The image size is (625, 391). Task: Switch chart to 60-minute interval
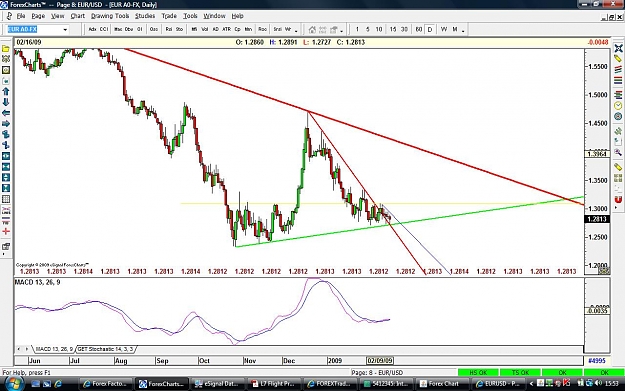click(419, 29)
